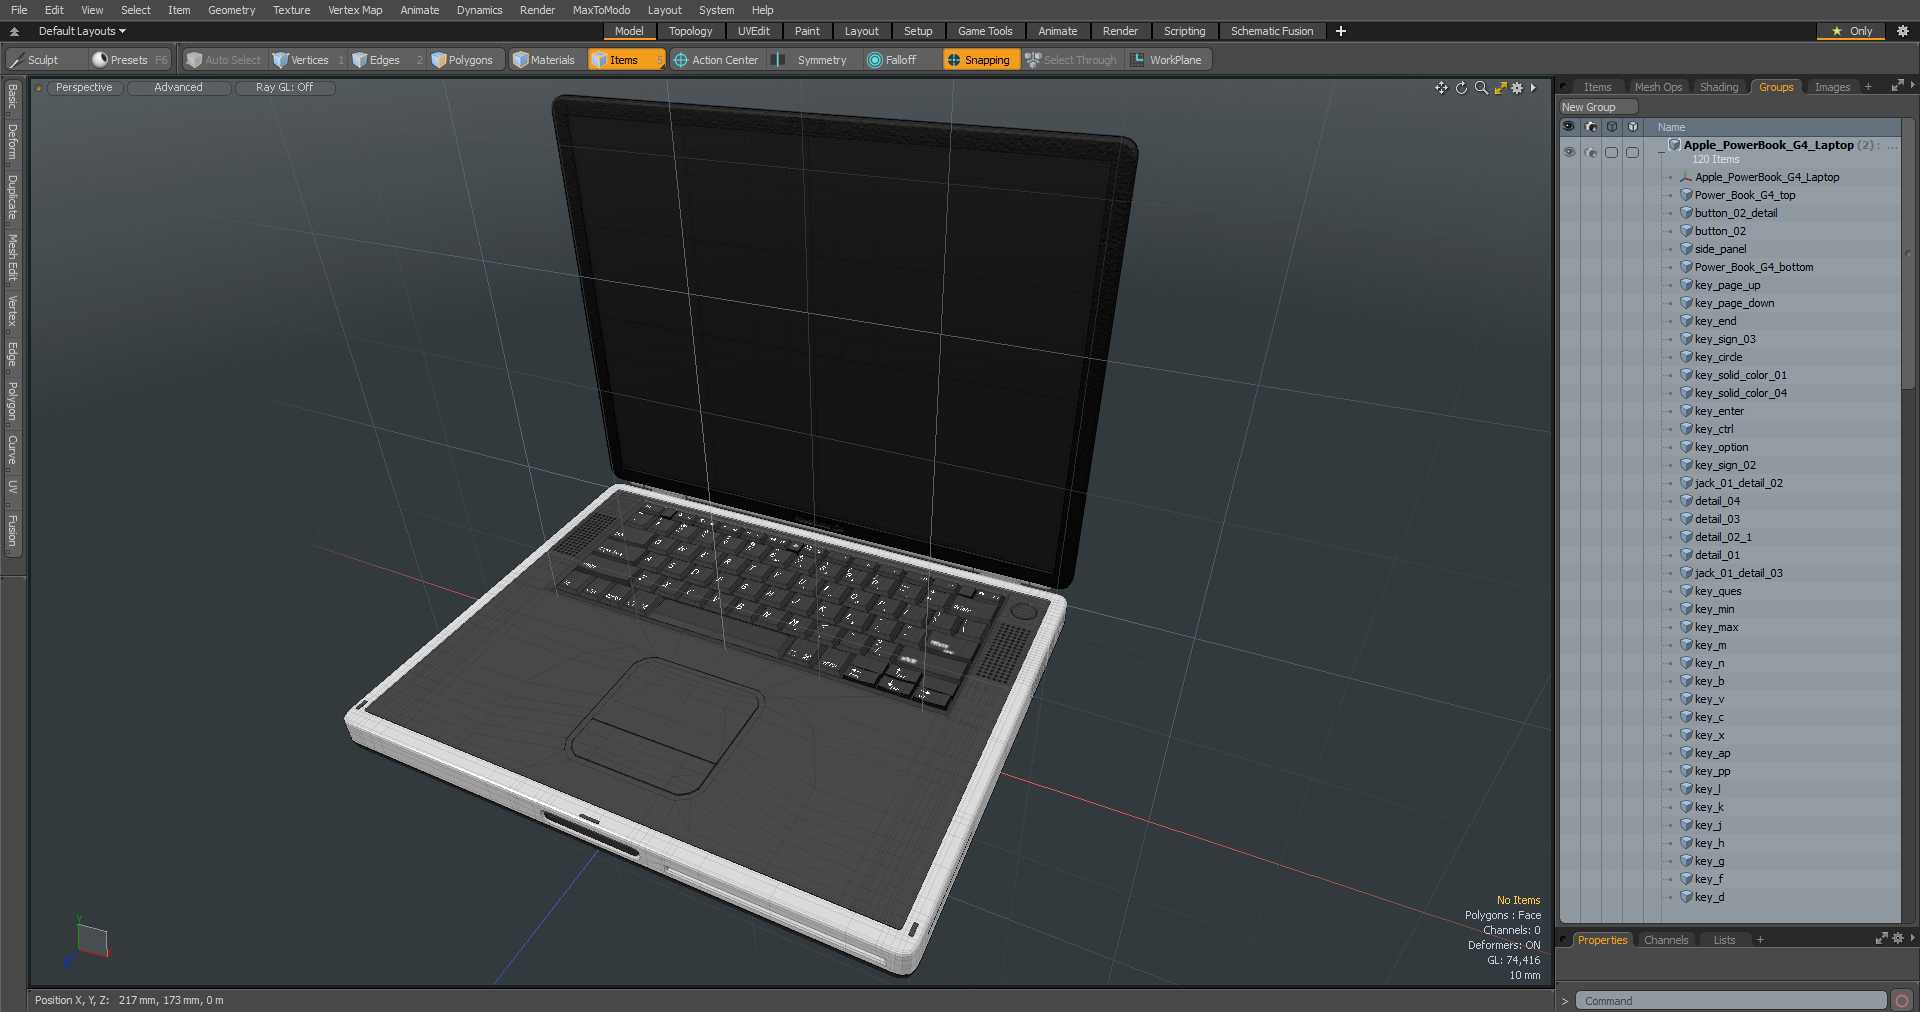The width and height of the screenshot is (1920, 1012).
Task: Open the Deform vertical sidebar tab
Action: click(12, 142)
